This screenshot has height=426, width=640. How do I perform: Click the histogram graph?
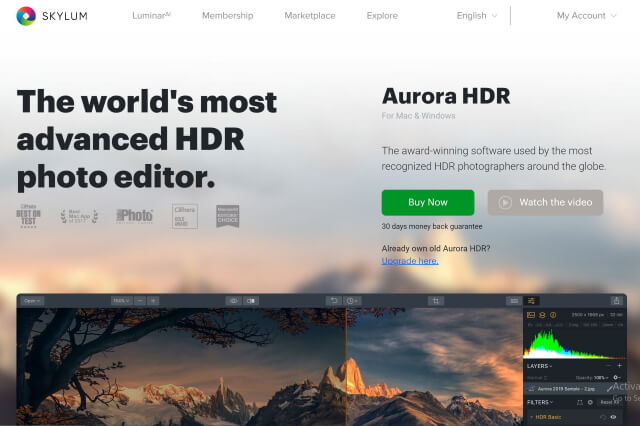point(575,344)
